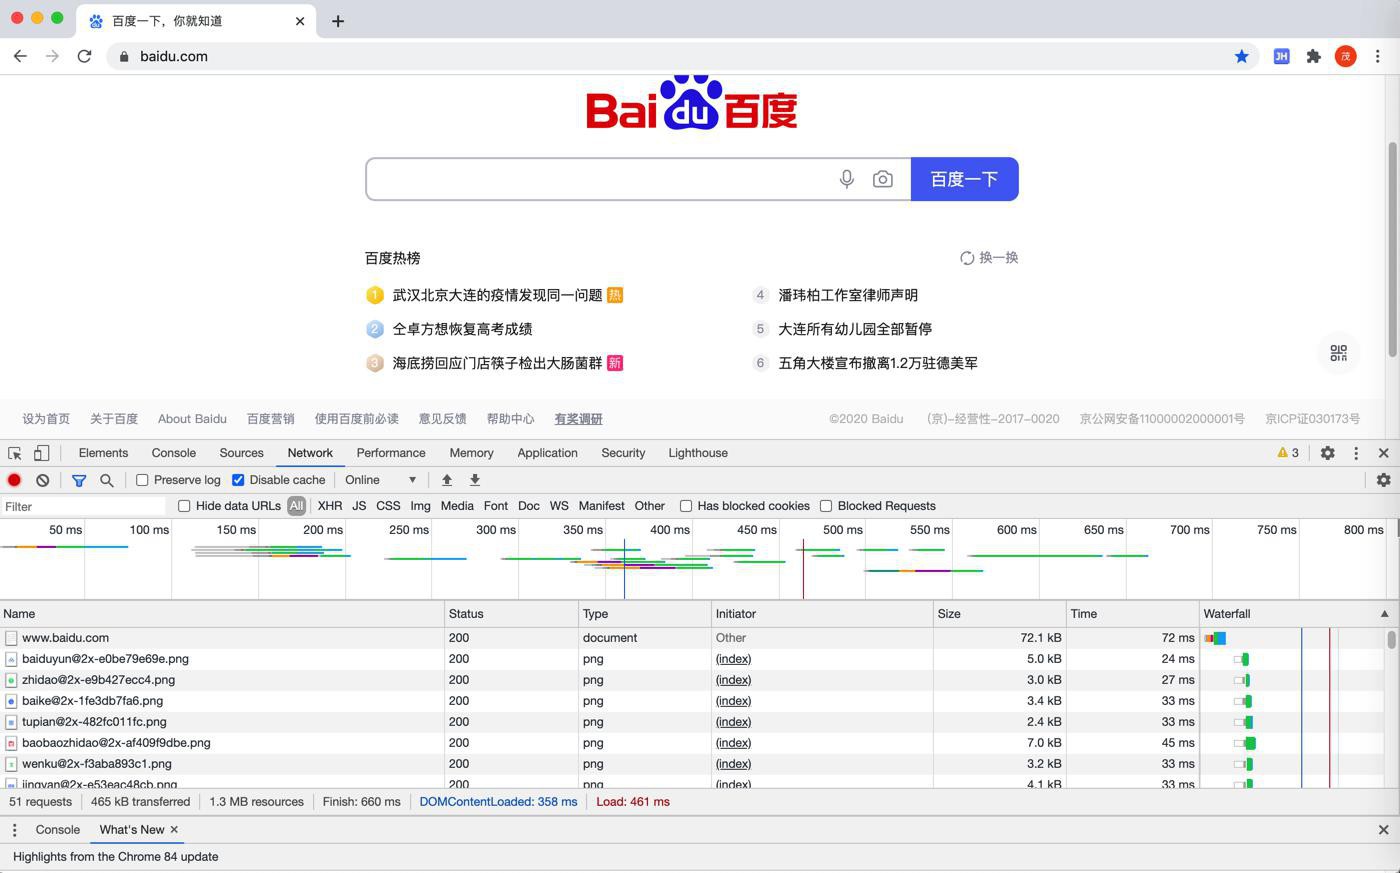Select the All filter toggle

coord(296,506)
